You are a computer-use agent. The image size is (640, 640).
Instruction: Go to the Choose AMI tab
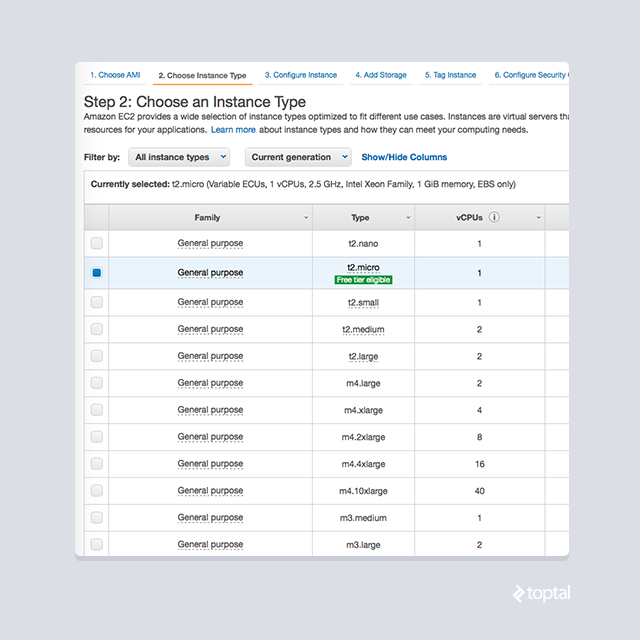[x=115, y=75]
